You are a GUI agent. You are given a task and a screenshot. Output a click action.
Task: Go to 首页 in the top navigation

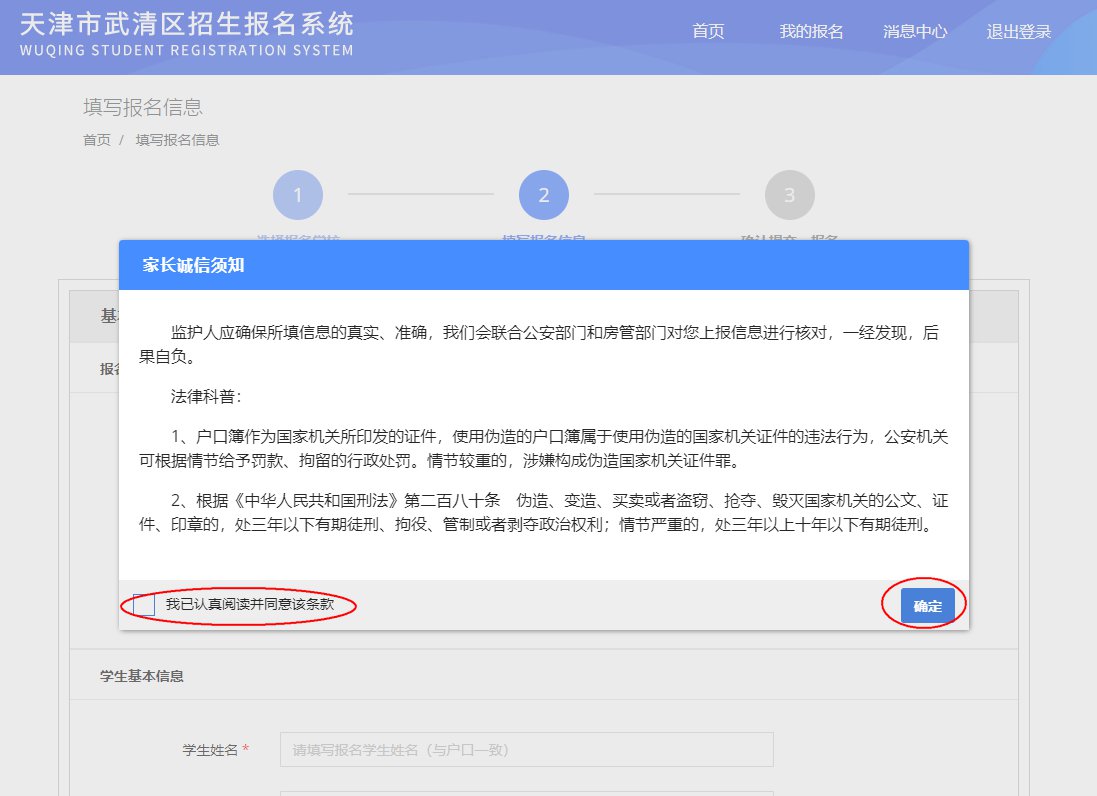coord(708,32)
